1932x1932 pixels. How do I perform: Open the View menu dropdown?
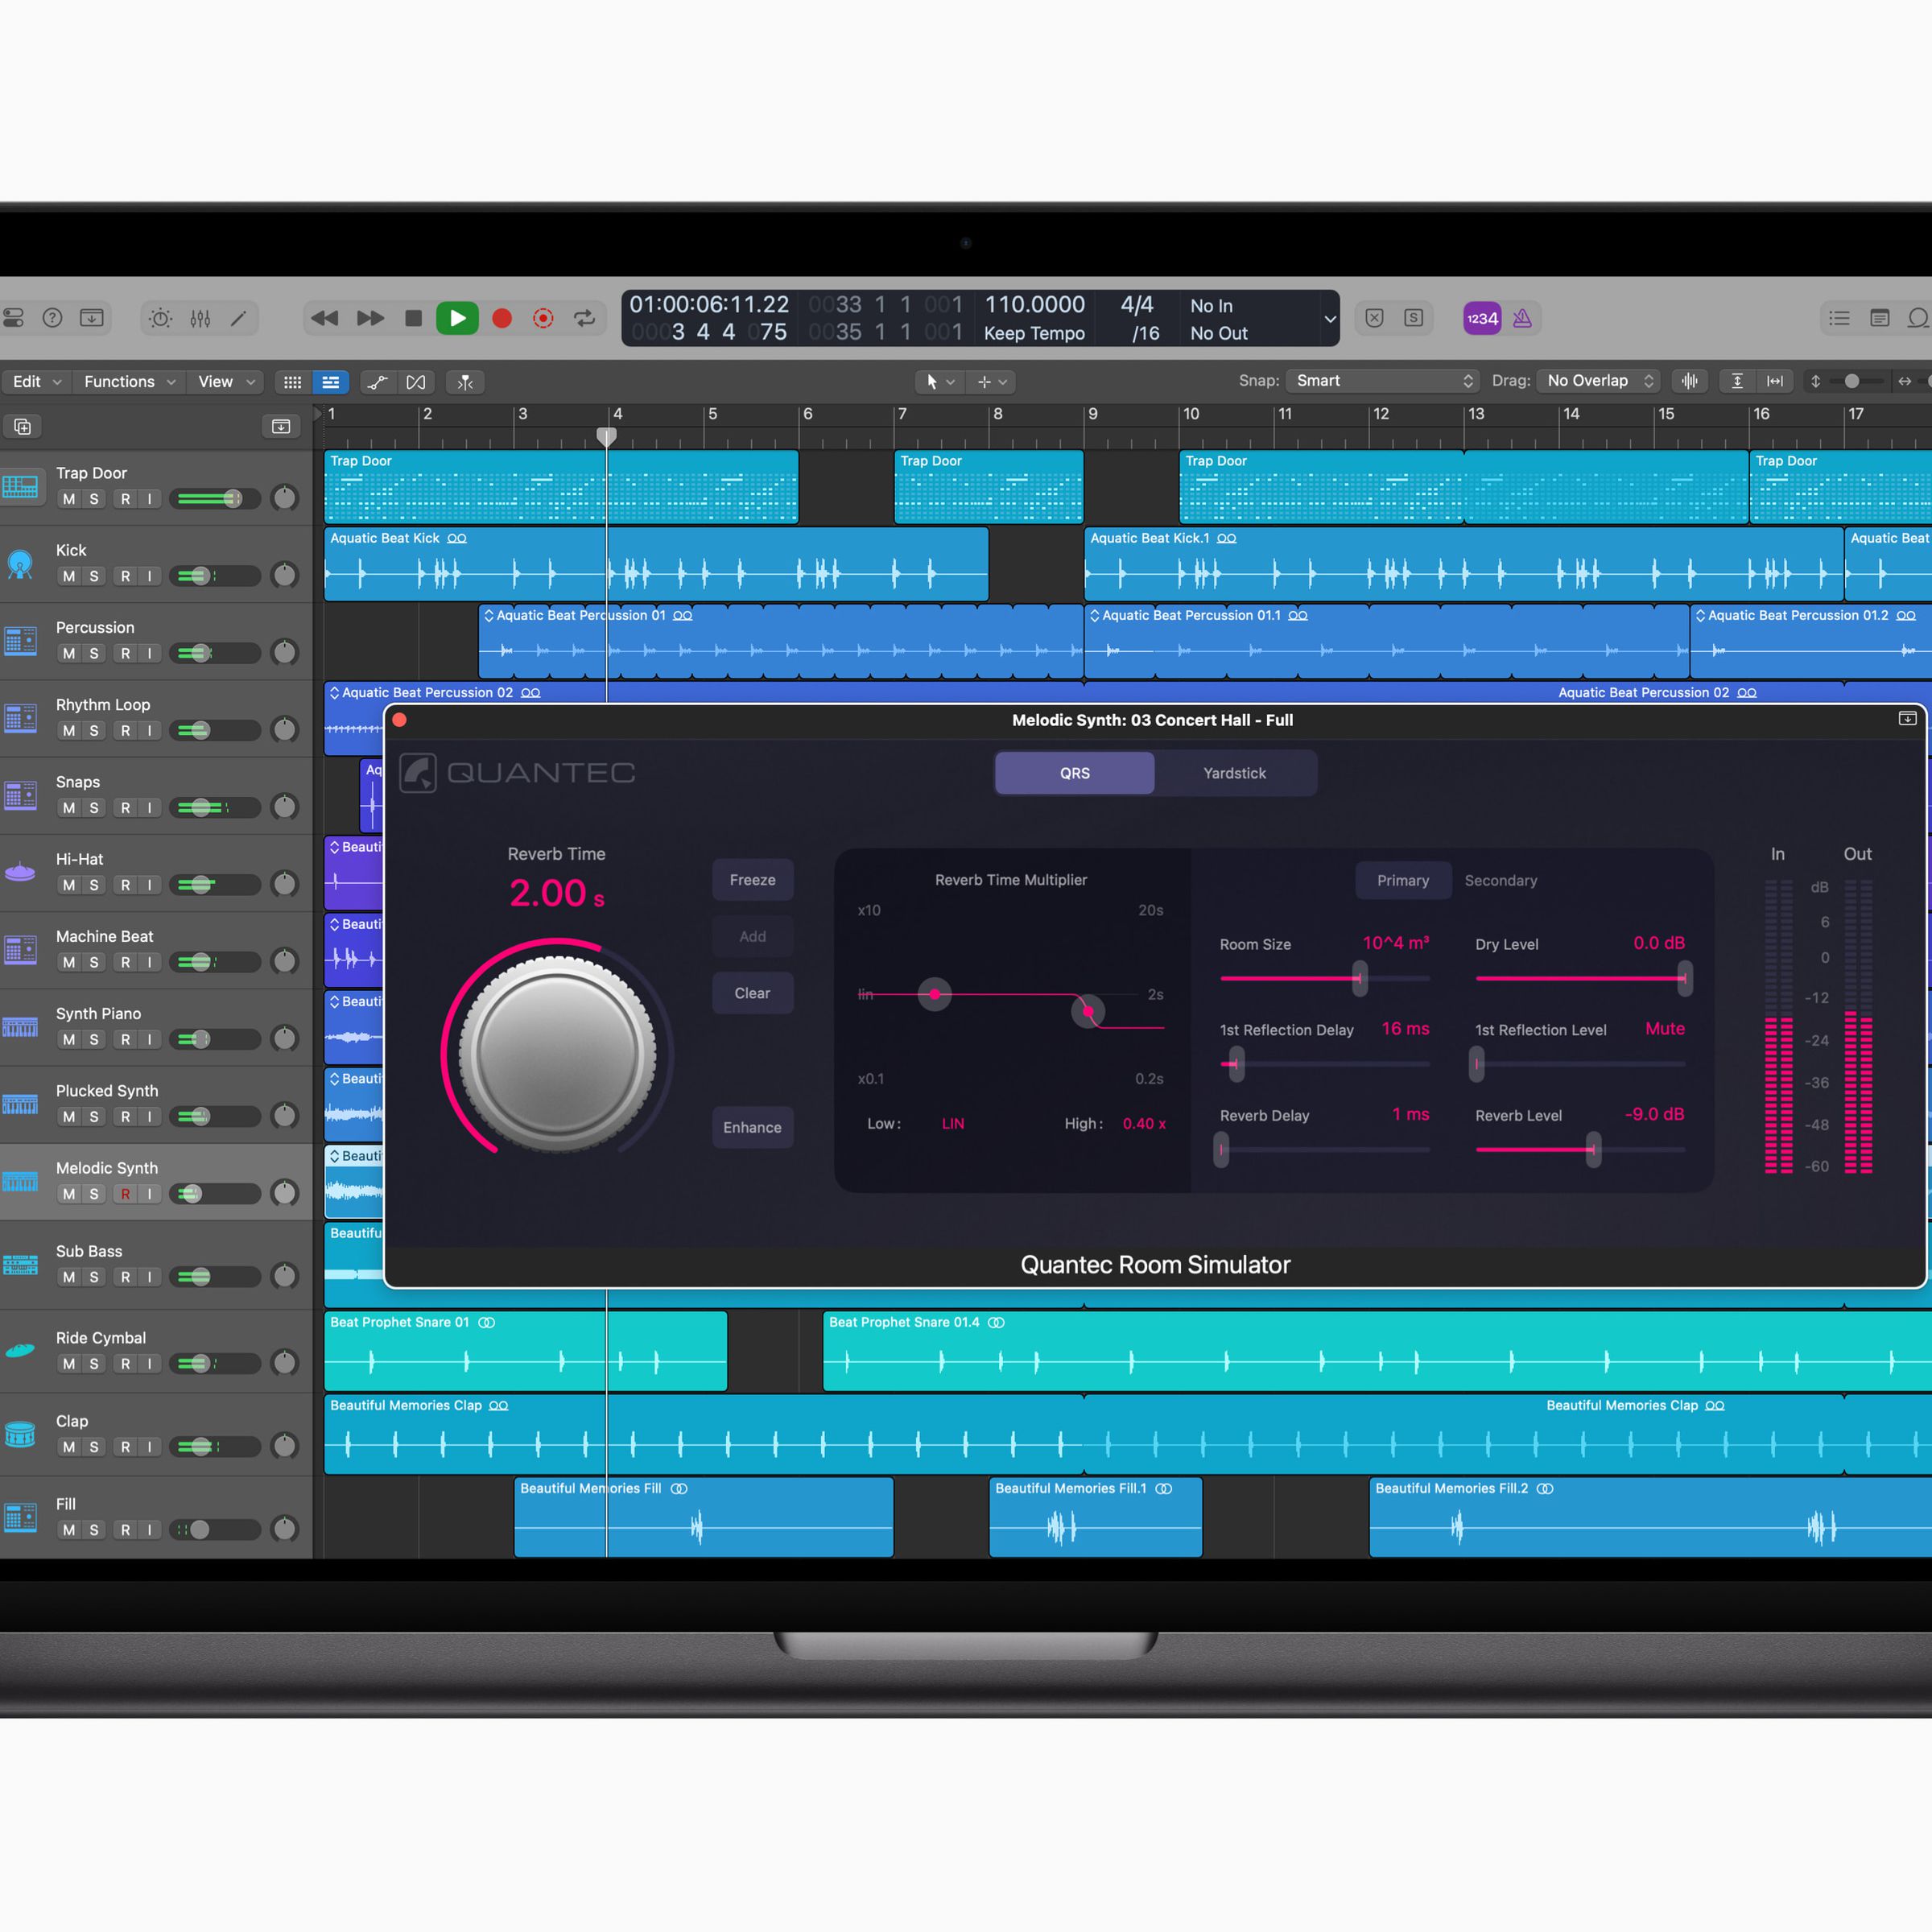(227, 382)
